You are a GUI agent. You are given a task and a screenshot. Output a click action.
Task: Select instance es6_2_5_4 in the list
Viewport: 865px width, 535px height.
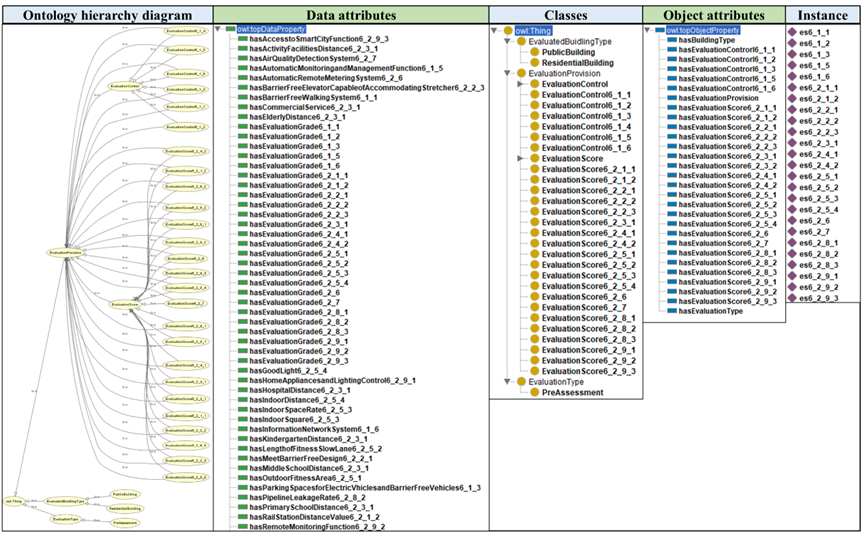(824, 209)
